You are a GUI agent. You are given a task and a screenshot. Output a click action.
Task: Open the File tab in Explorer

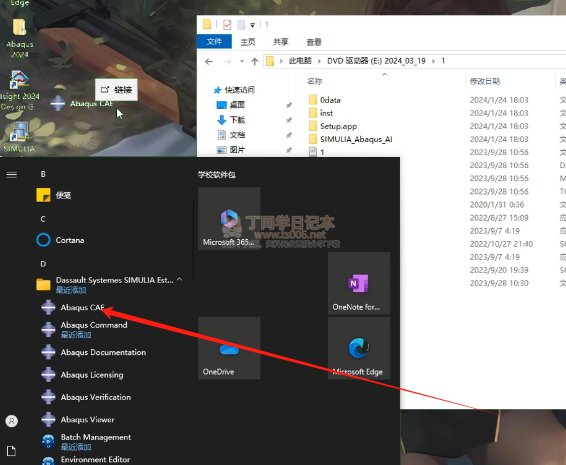pos(214,42)
